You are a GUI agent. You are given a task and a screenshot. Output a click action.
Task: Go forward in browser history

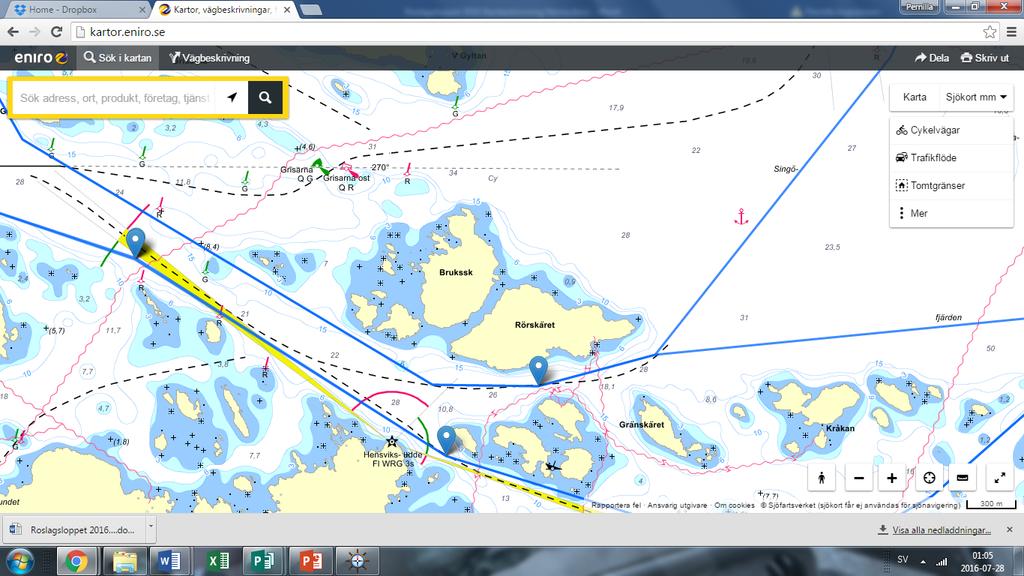[x=35, y=31]
